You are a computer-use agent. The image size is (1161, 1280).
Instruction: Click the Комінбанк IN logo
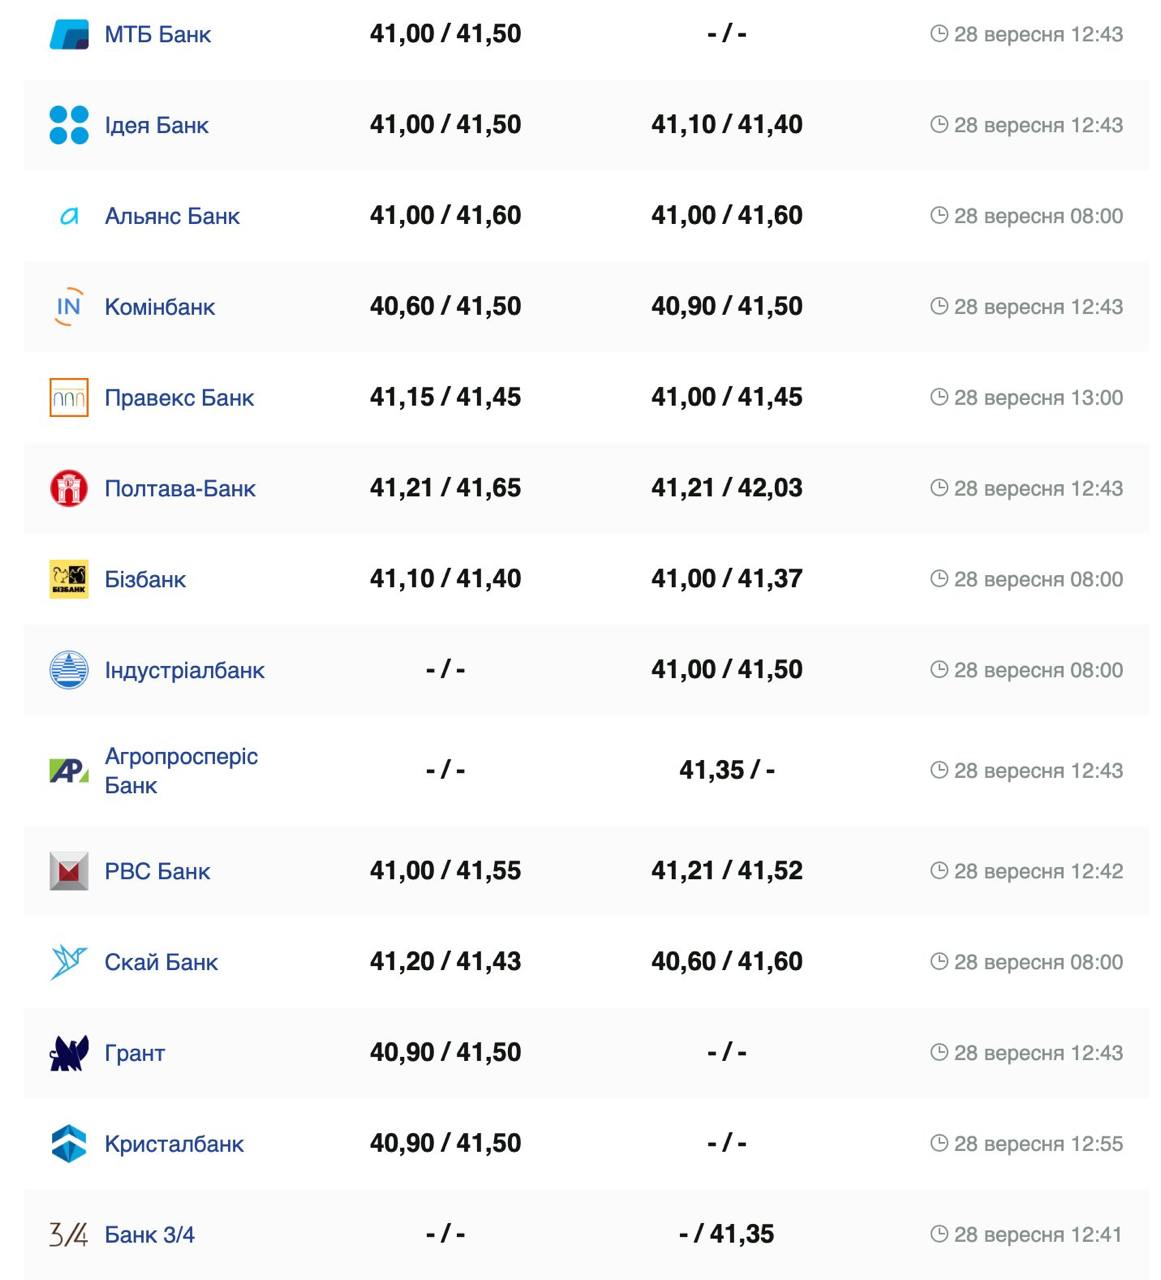click(69, 307)
